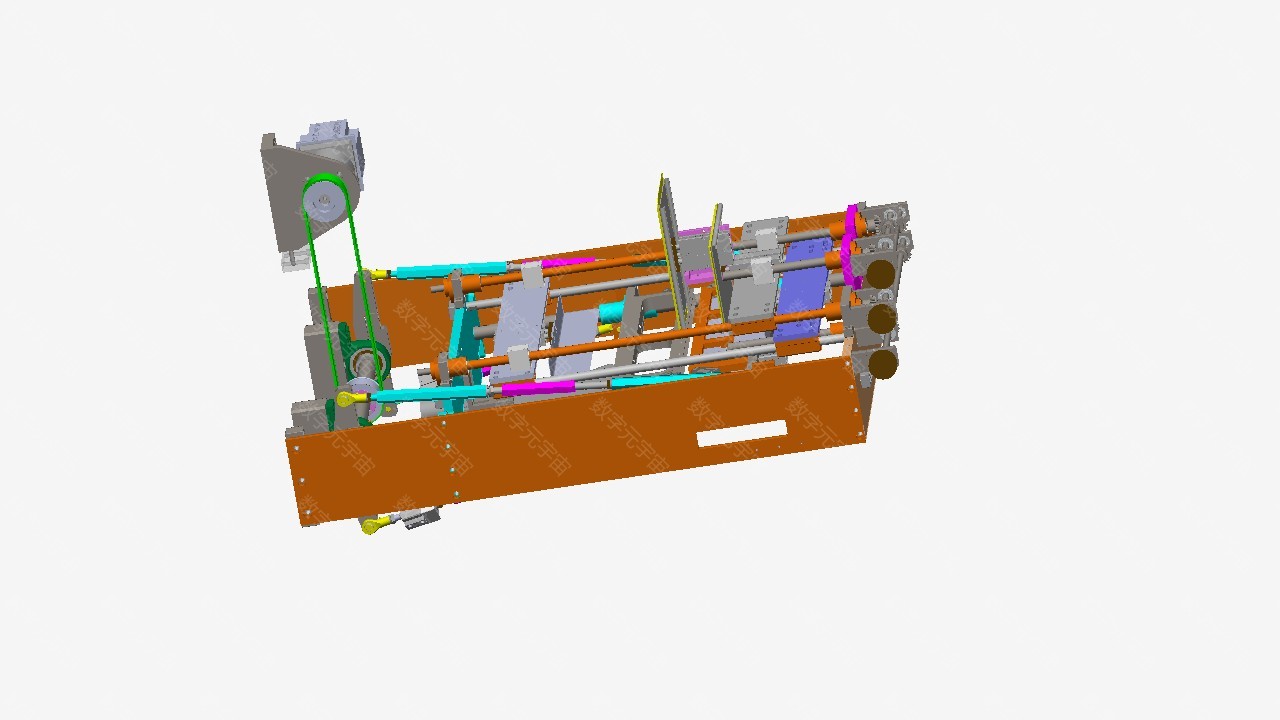Click the magenta sleeve on the lower rod

click(537, 387)
